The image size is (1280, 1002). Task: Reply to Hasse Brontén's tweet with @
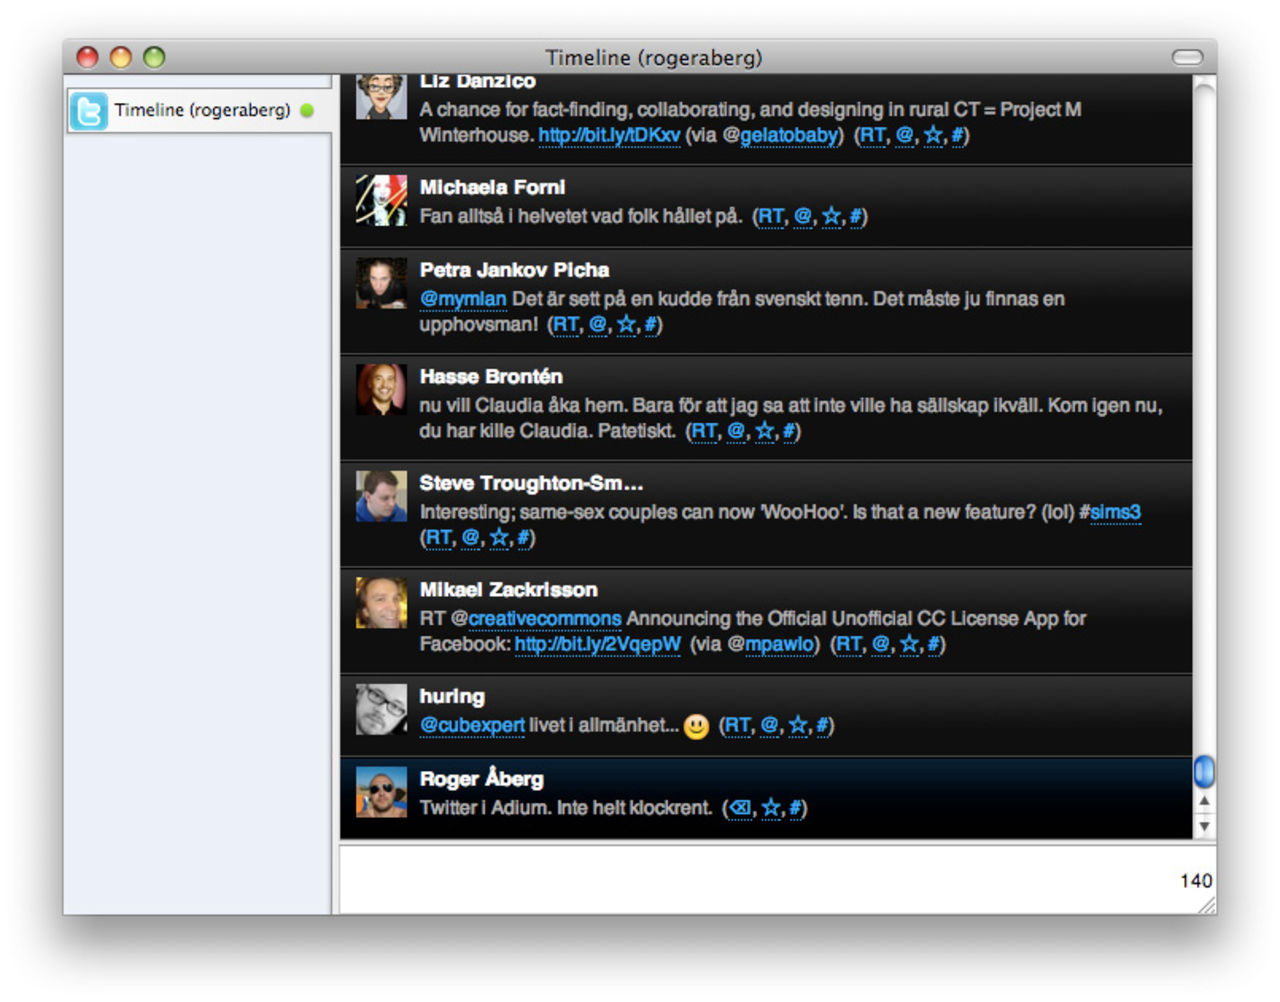point(736,432)
